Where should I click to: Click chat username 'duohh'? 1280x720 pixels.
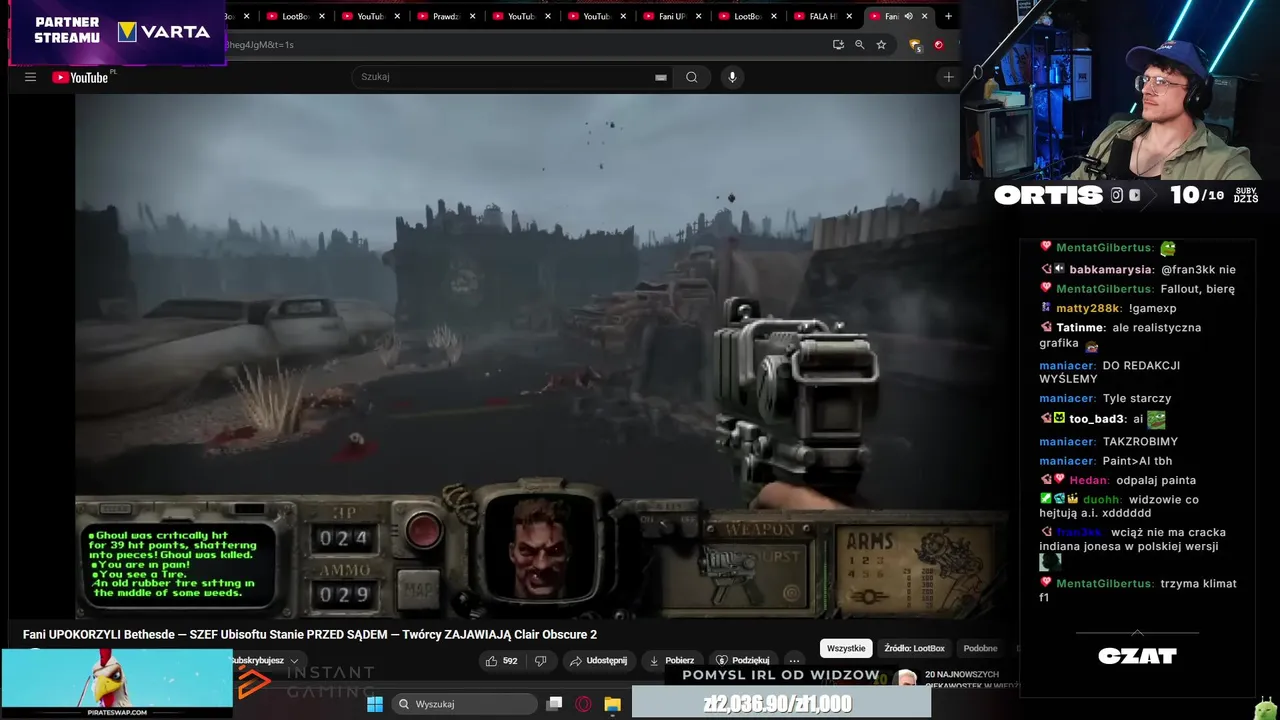pos(1101,499)
